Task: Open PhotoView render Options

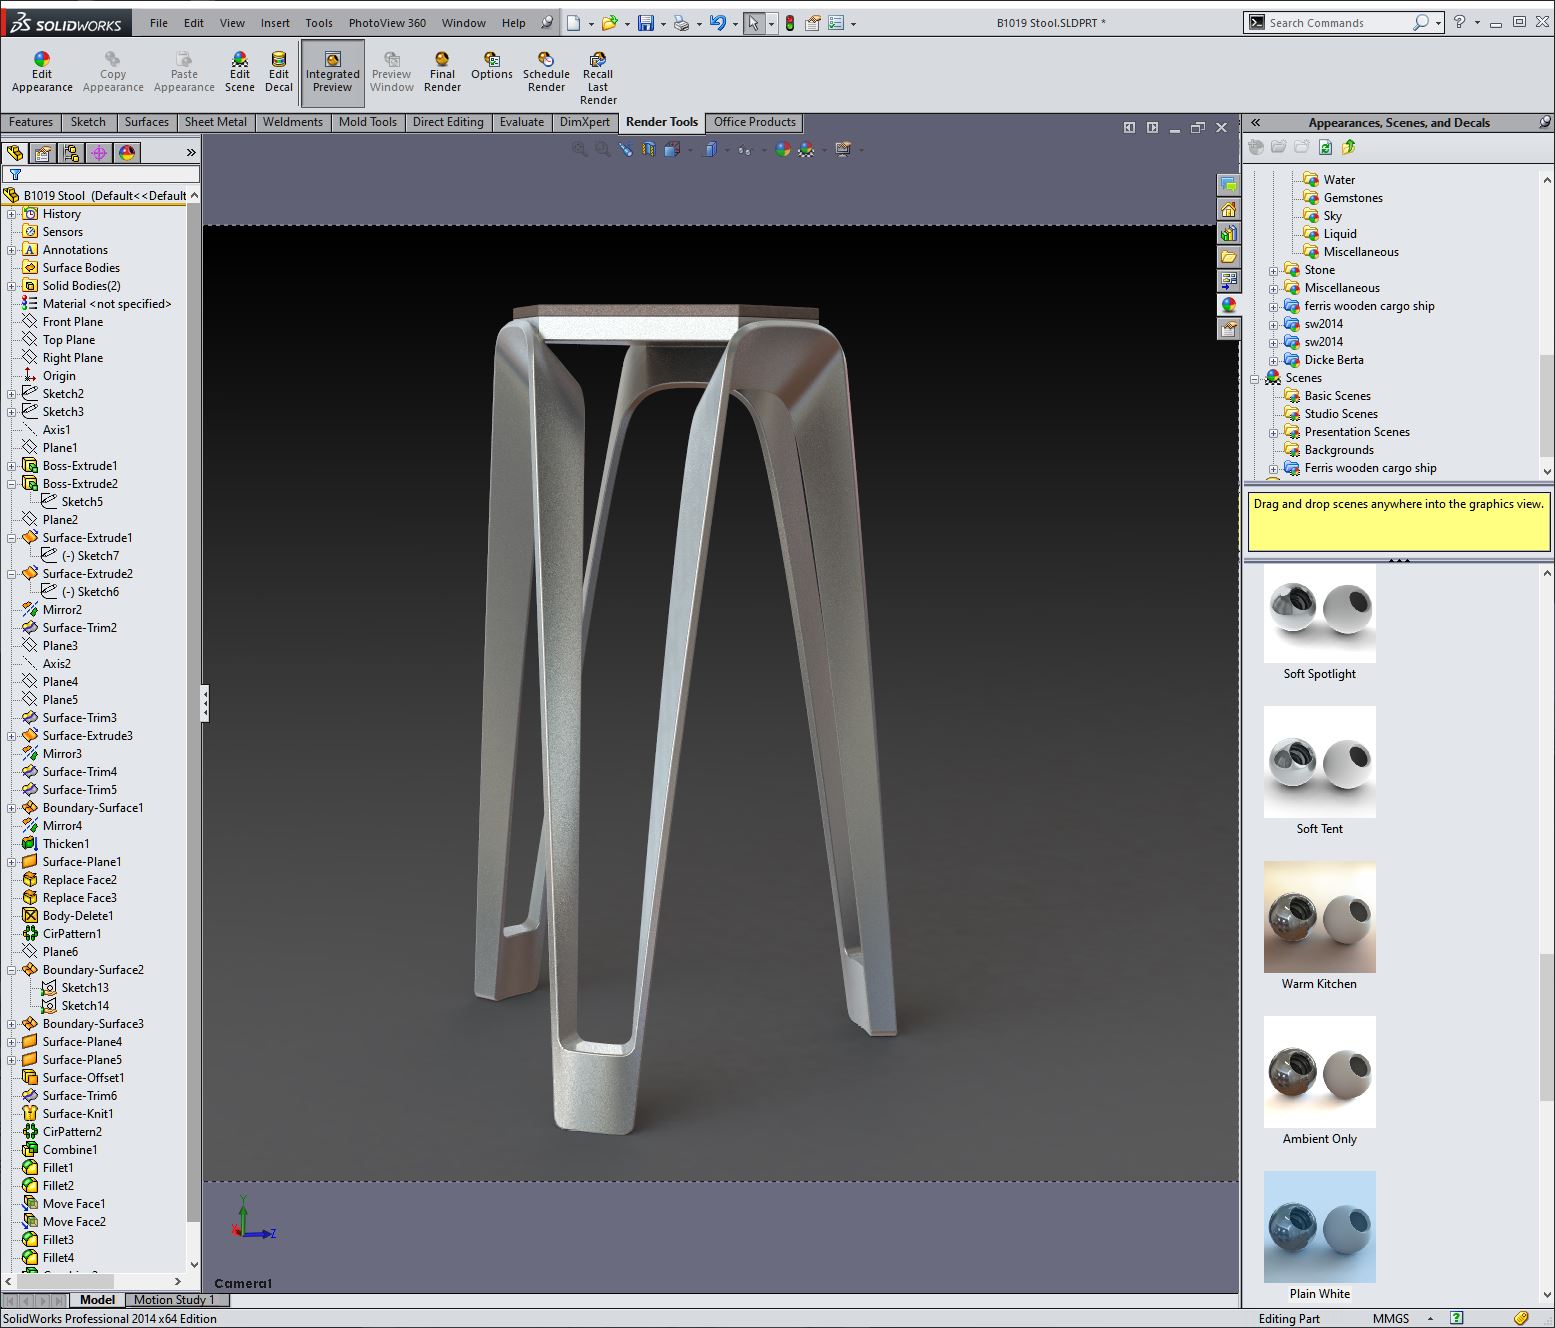Action: pyautogui.click(x=491, y=66)
